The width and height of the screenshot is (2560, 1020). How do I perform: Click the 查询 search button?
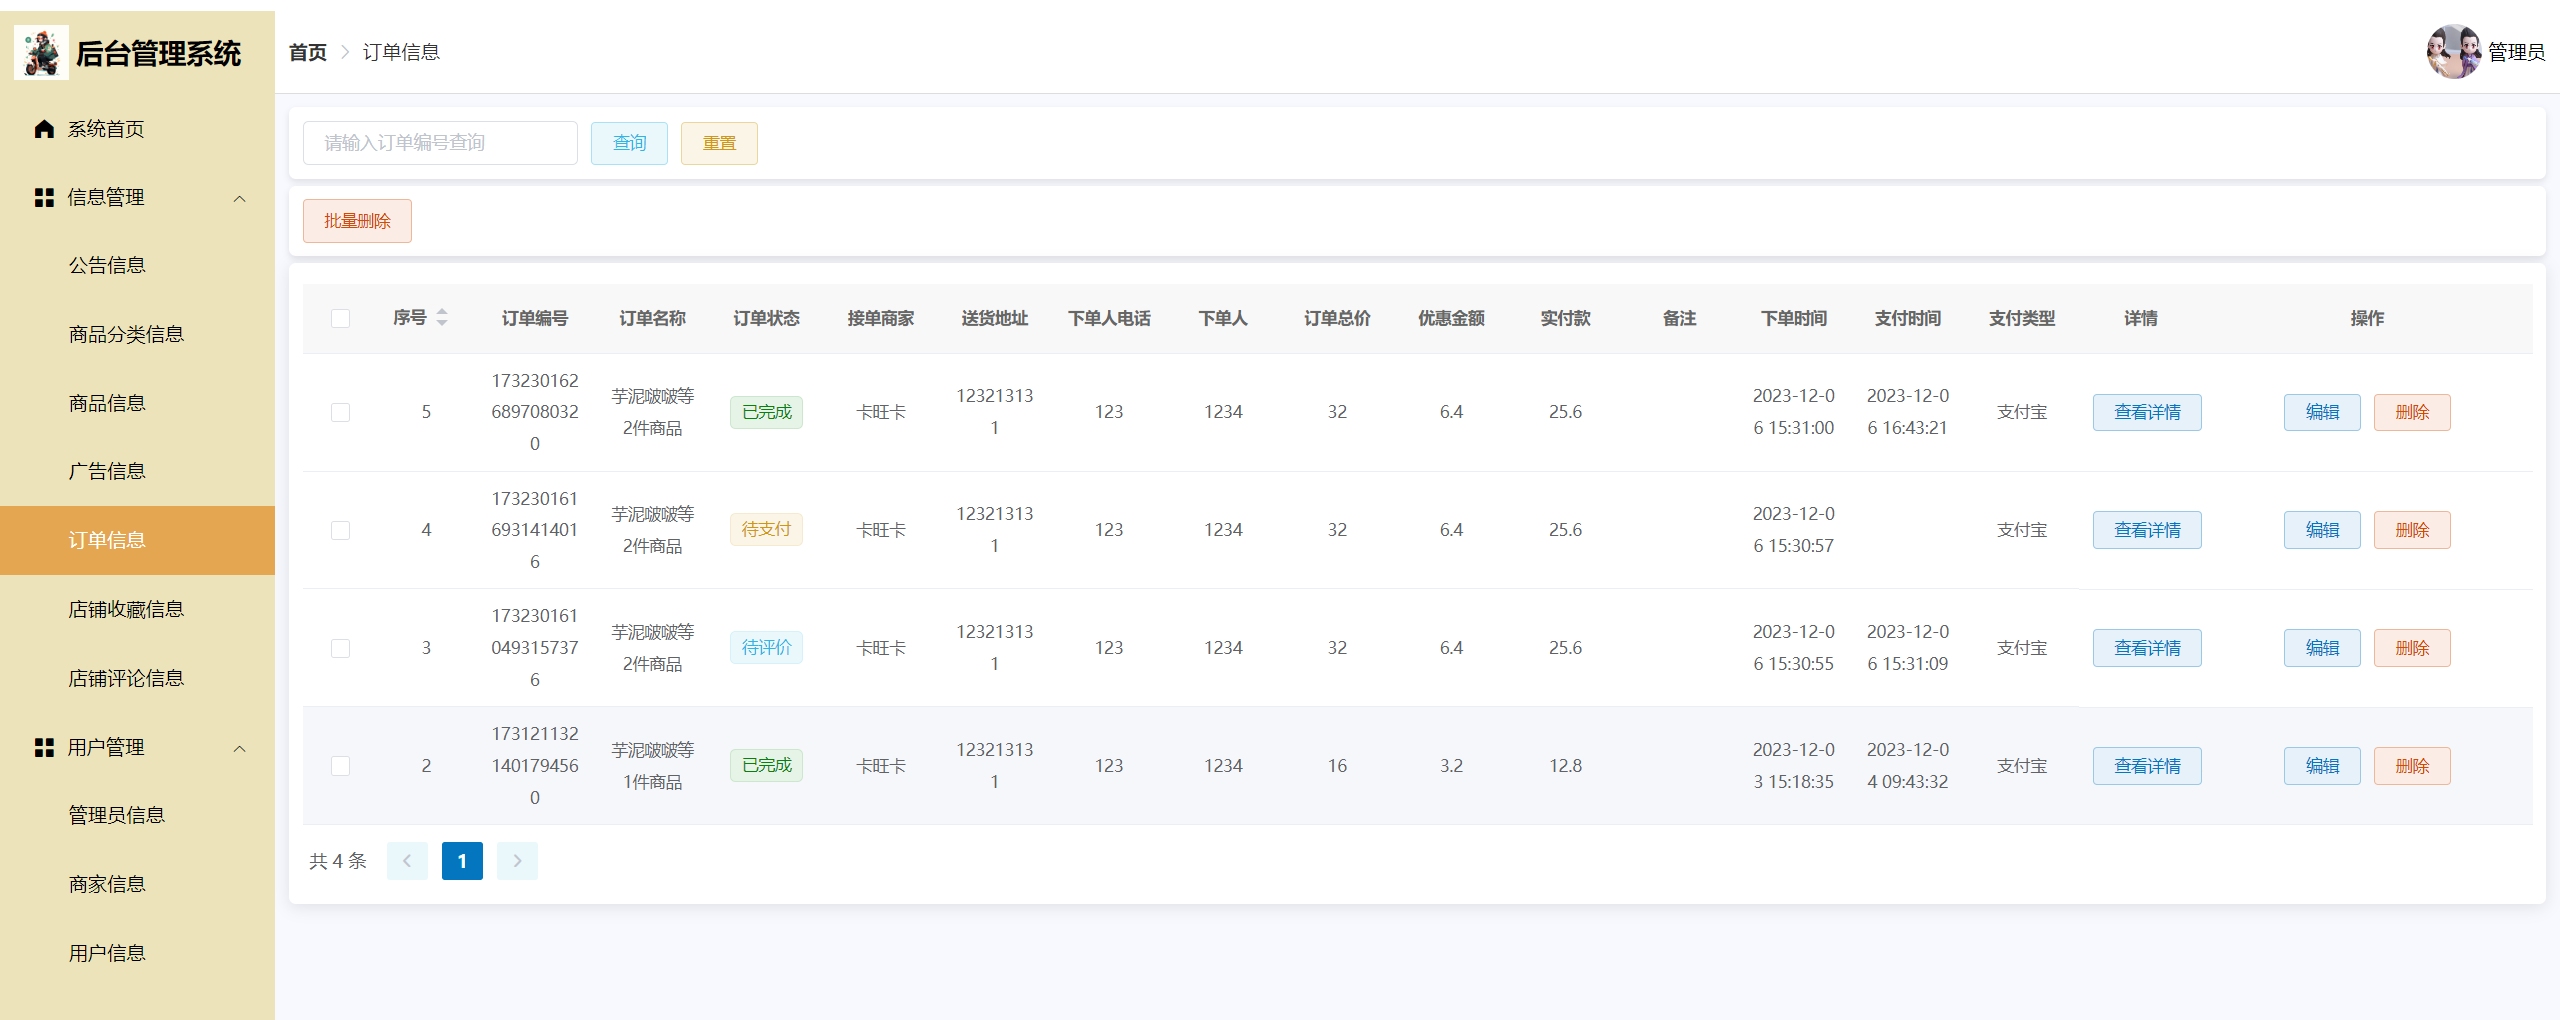(x=629, y=143)
